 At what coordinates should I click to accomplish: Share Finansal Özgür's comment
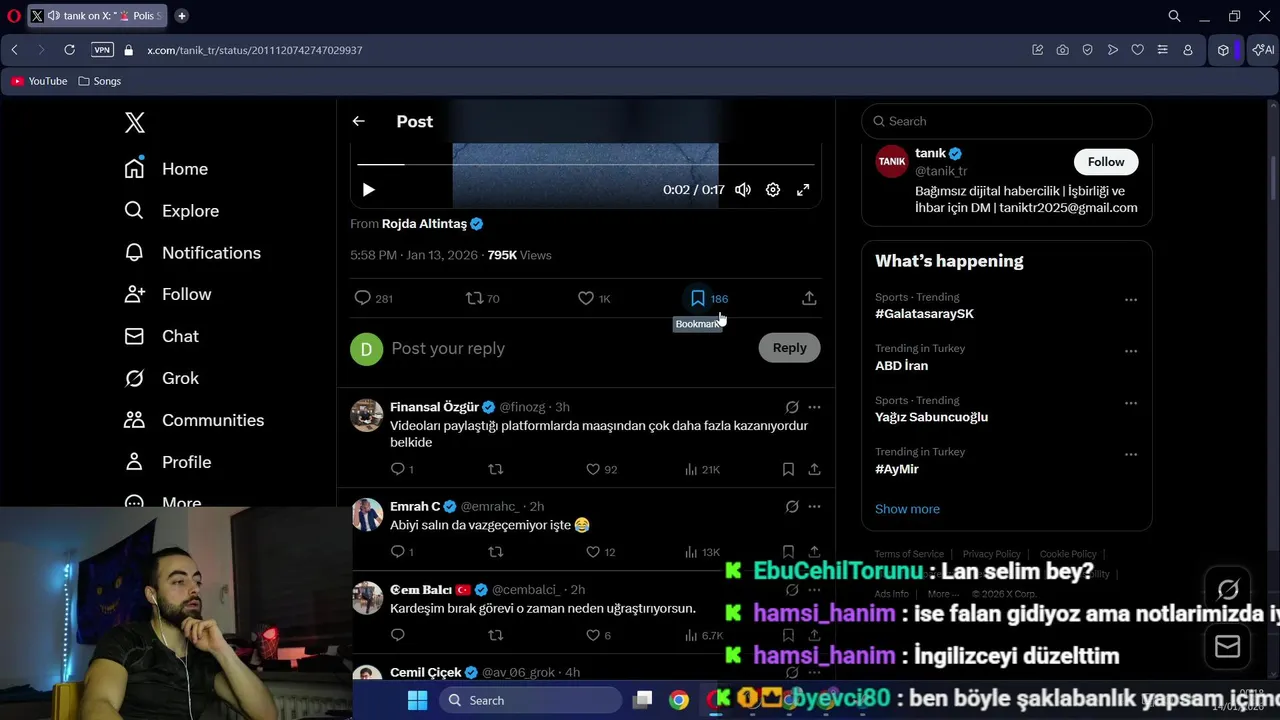[x=814, y=469]
